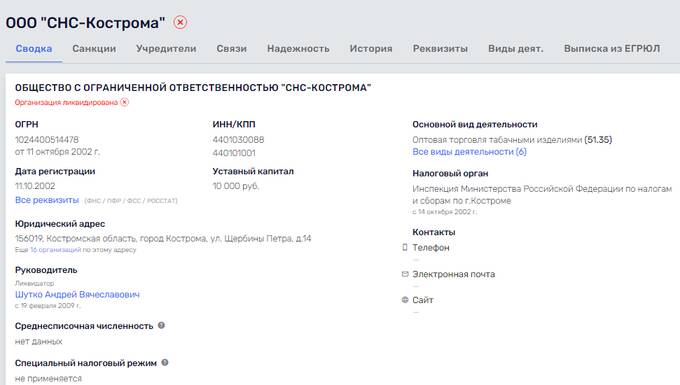The image size is (680, 385).
Task: Select the Сводка tab
Action: tap(34, 49)
